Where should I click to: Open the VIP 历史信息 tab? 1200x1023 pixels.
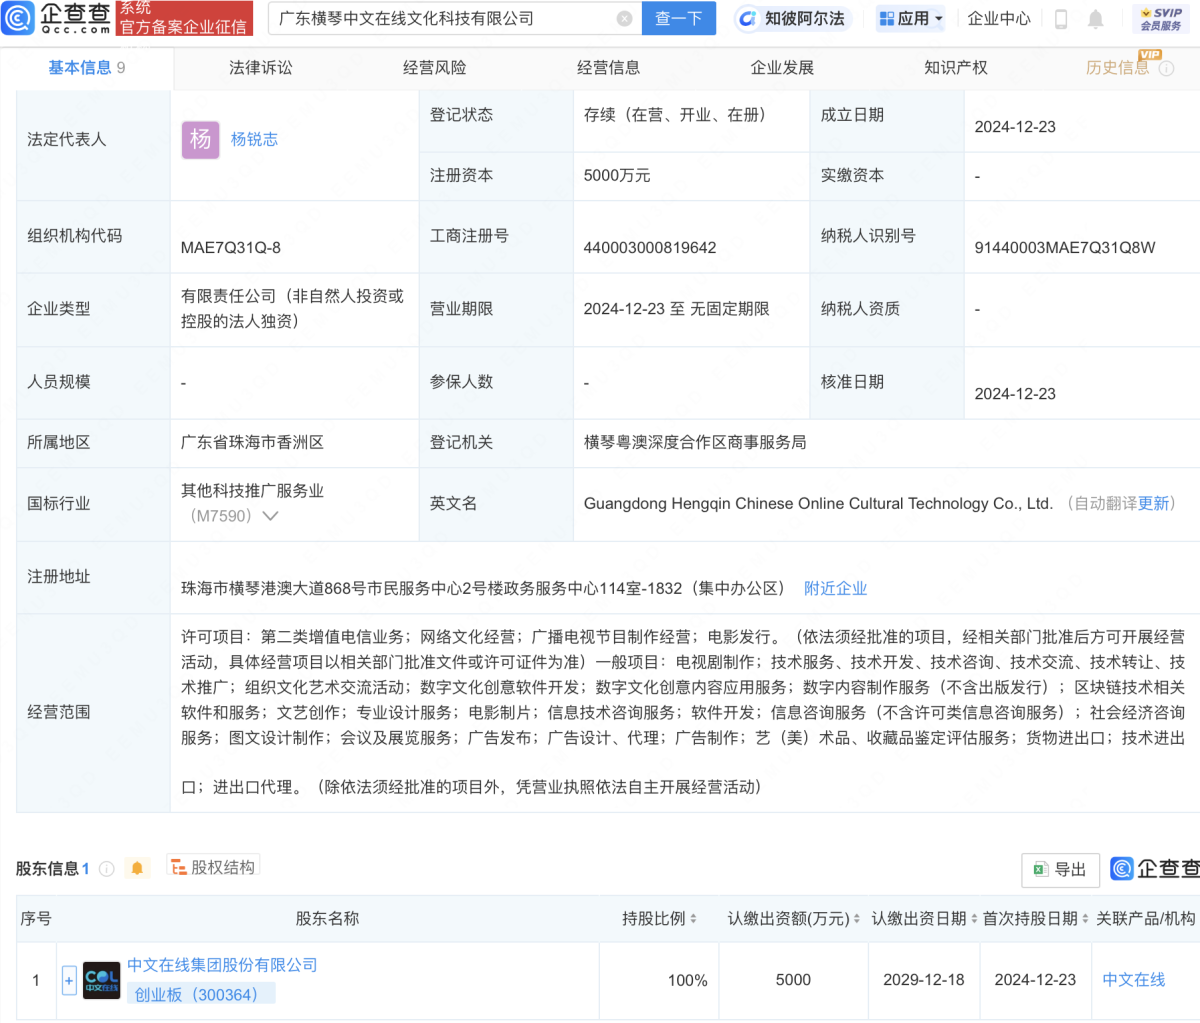1118,68
